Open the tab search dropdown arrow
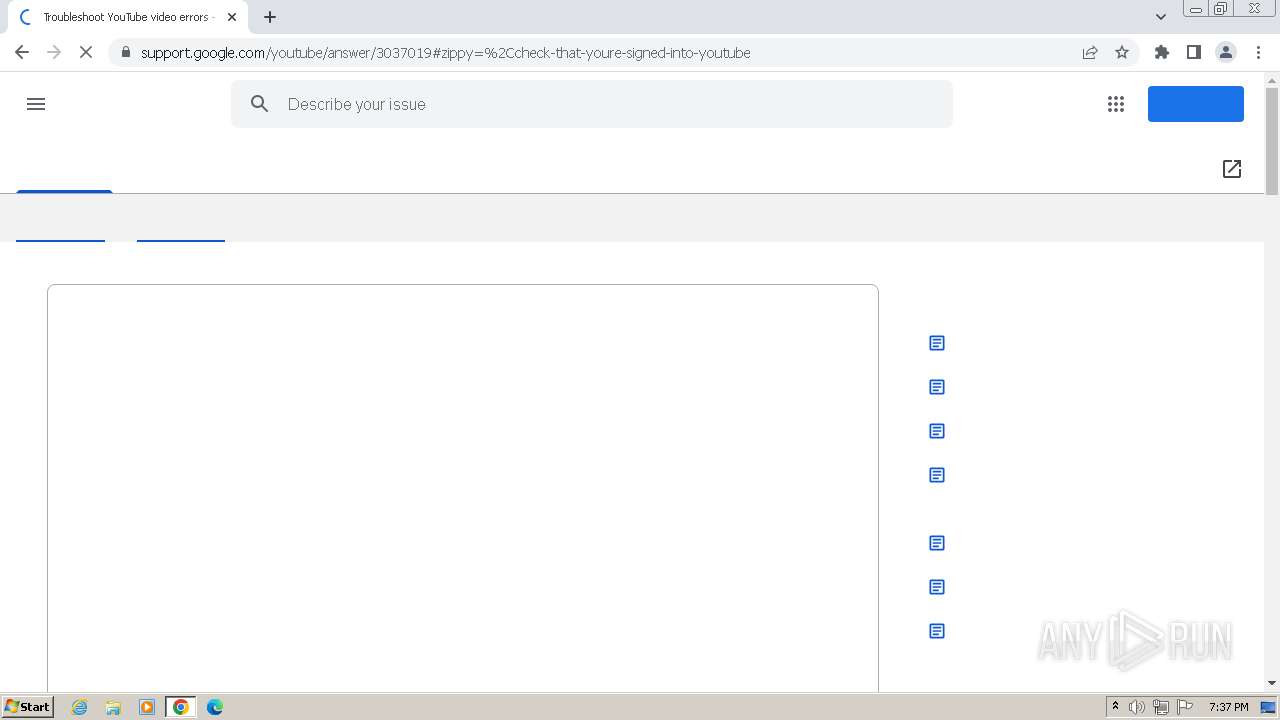 click(x=1161, y=17)
